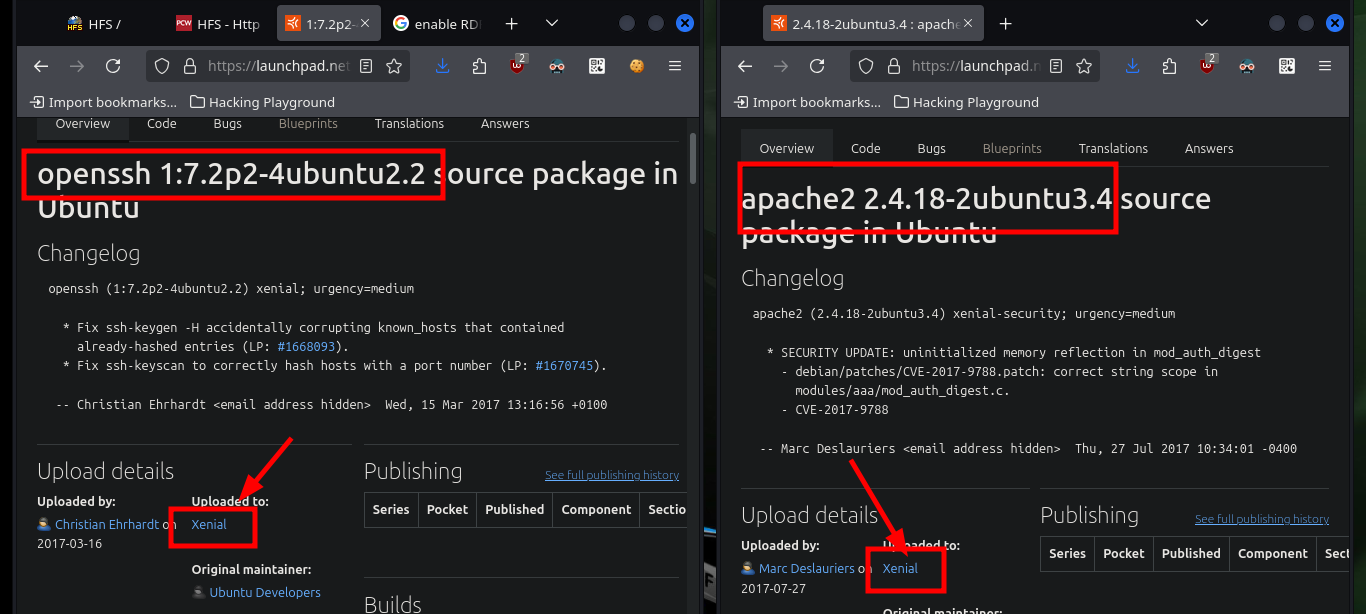Open downloads panel in left browser window
This screenshot has height=614, width=1366.
444,66
